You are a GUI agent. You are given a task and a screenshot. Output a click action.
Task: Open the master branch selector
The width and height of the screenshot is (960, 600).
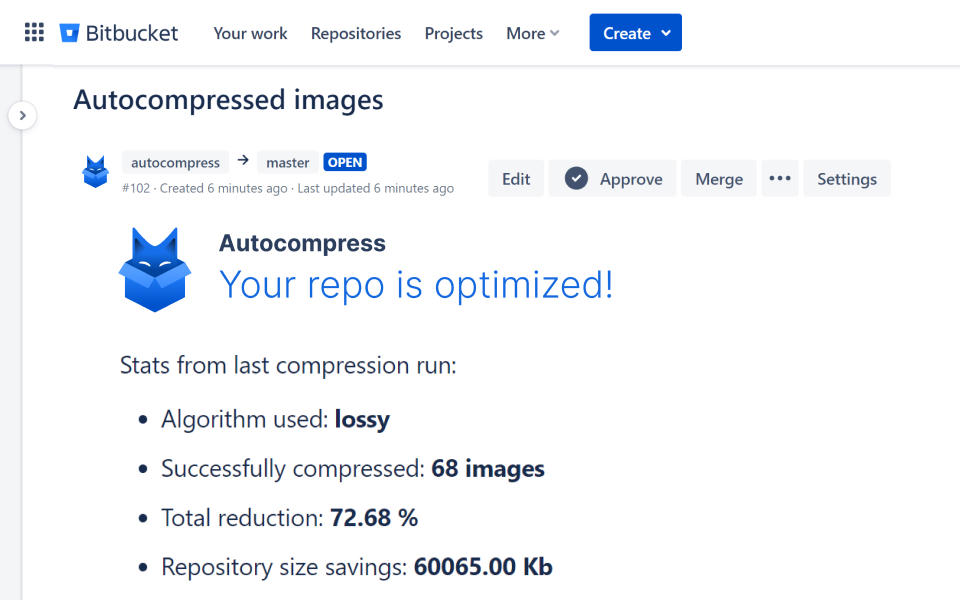coord(287,162)
